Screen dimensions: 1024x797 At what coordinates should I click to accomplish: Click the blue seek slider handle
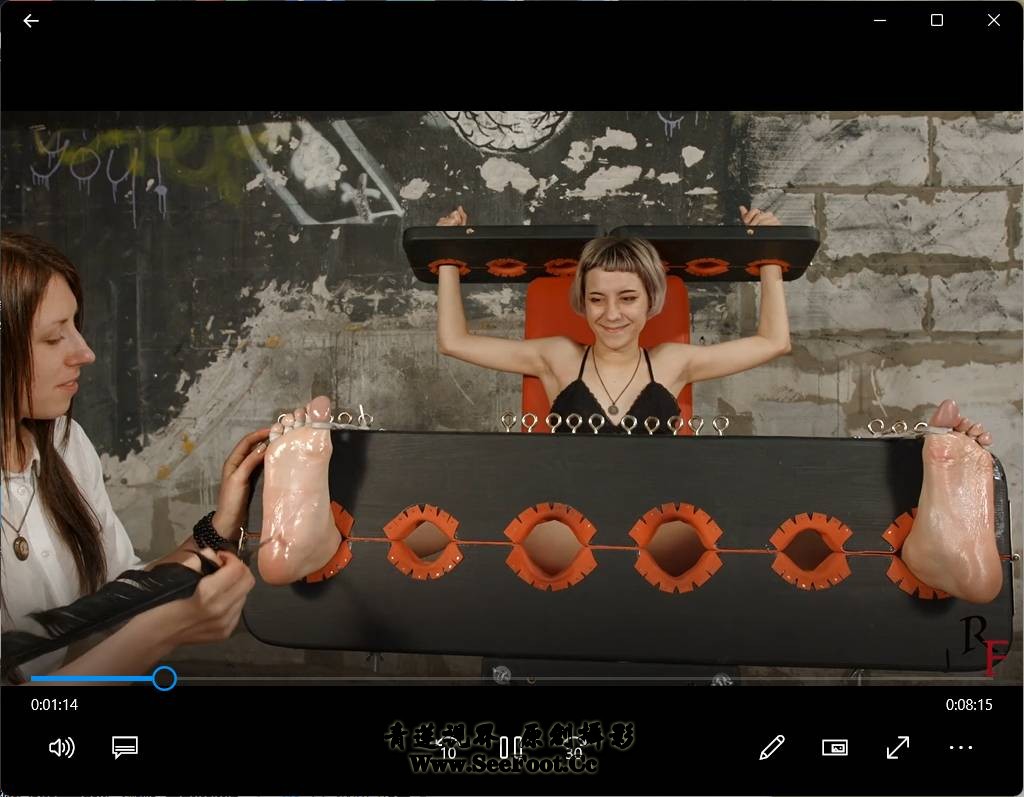[165, 679]
